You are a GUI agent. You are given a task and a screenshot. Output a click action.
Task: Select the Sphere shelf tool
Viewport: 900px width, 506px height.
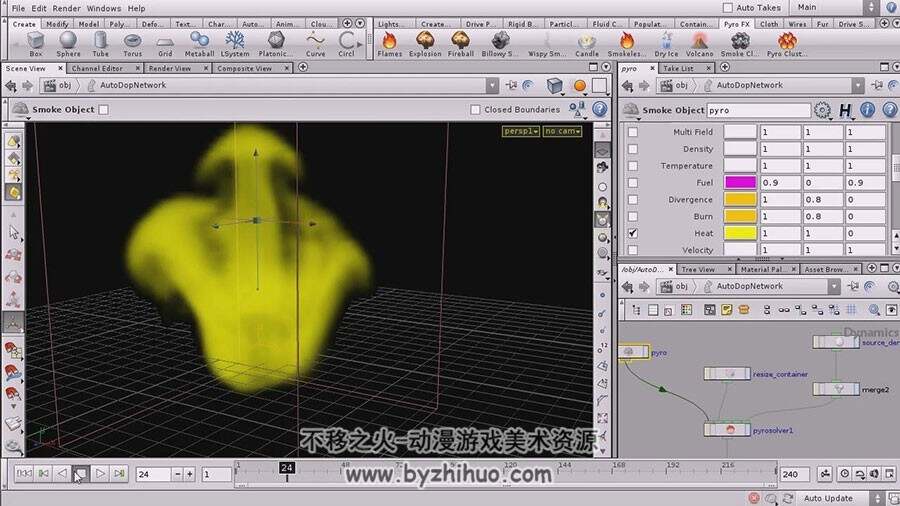(x=68, y=44)
